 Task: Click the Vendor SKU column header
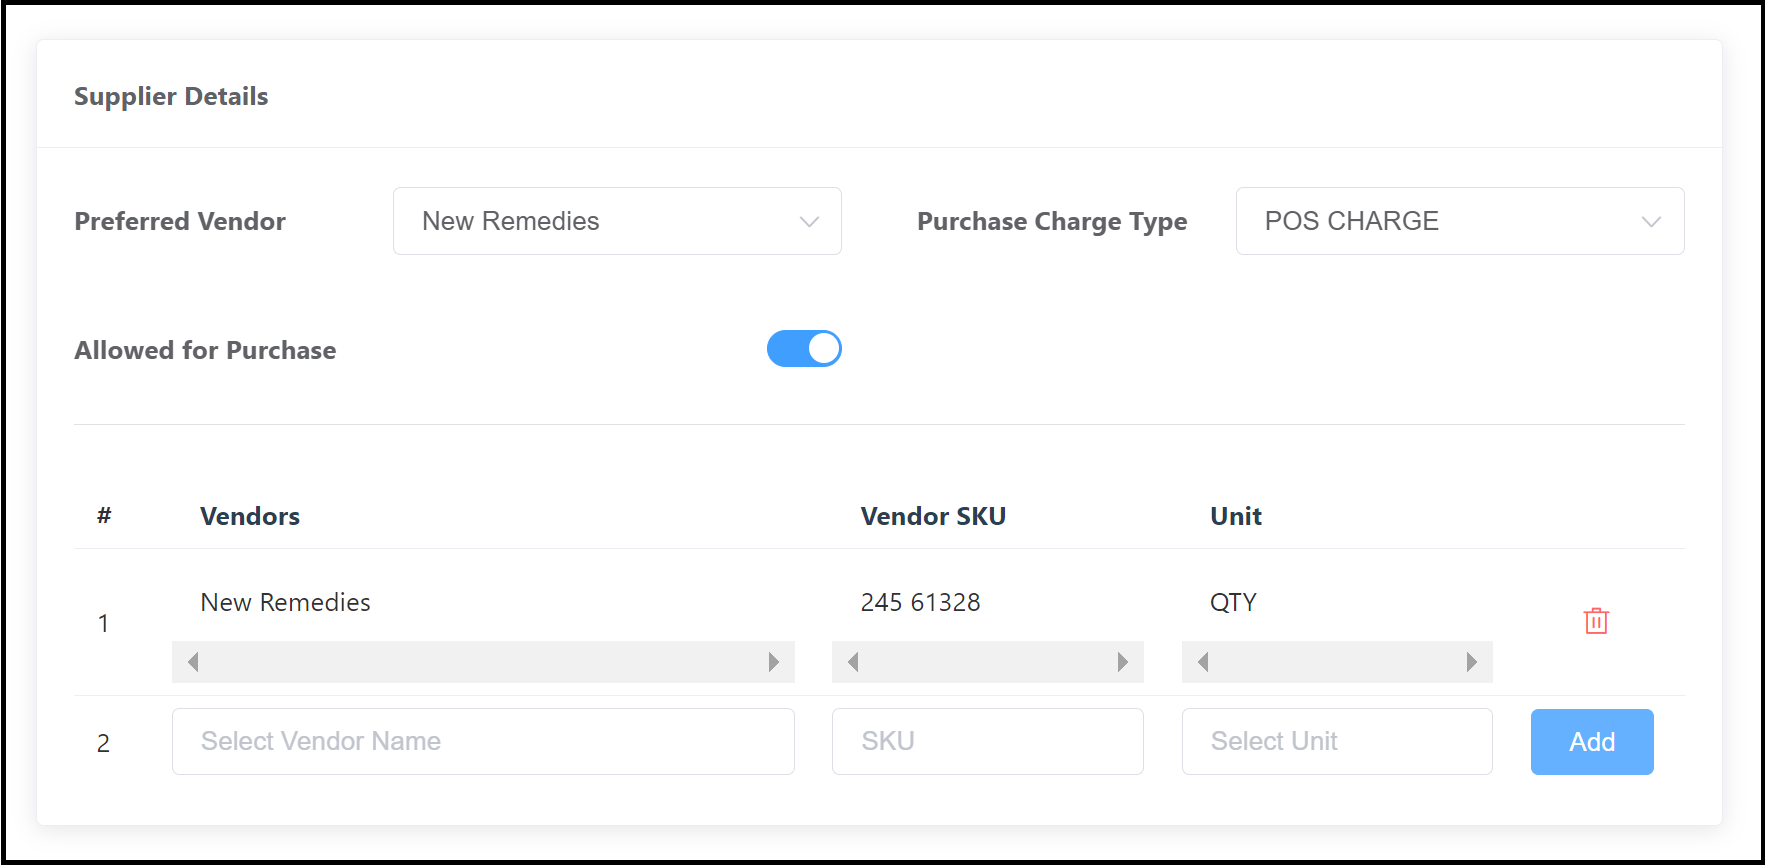tap(933, 516)
